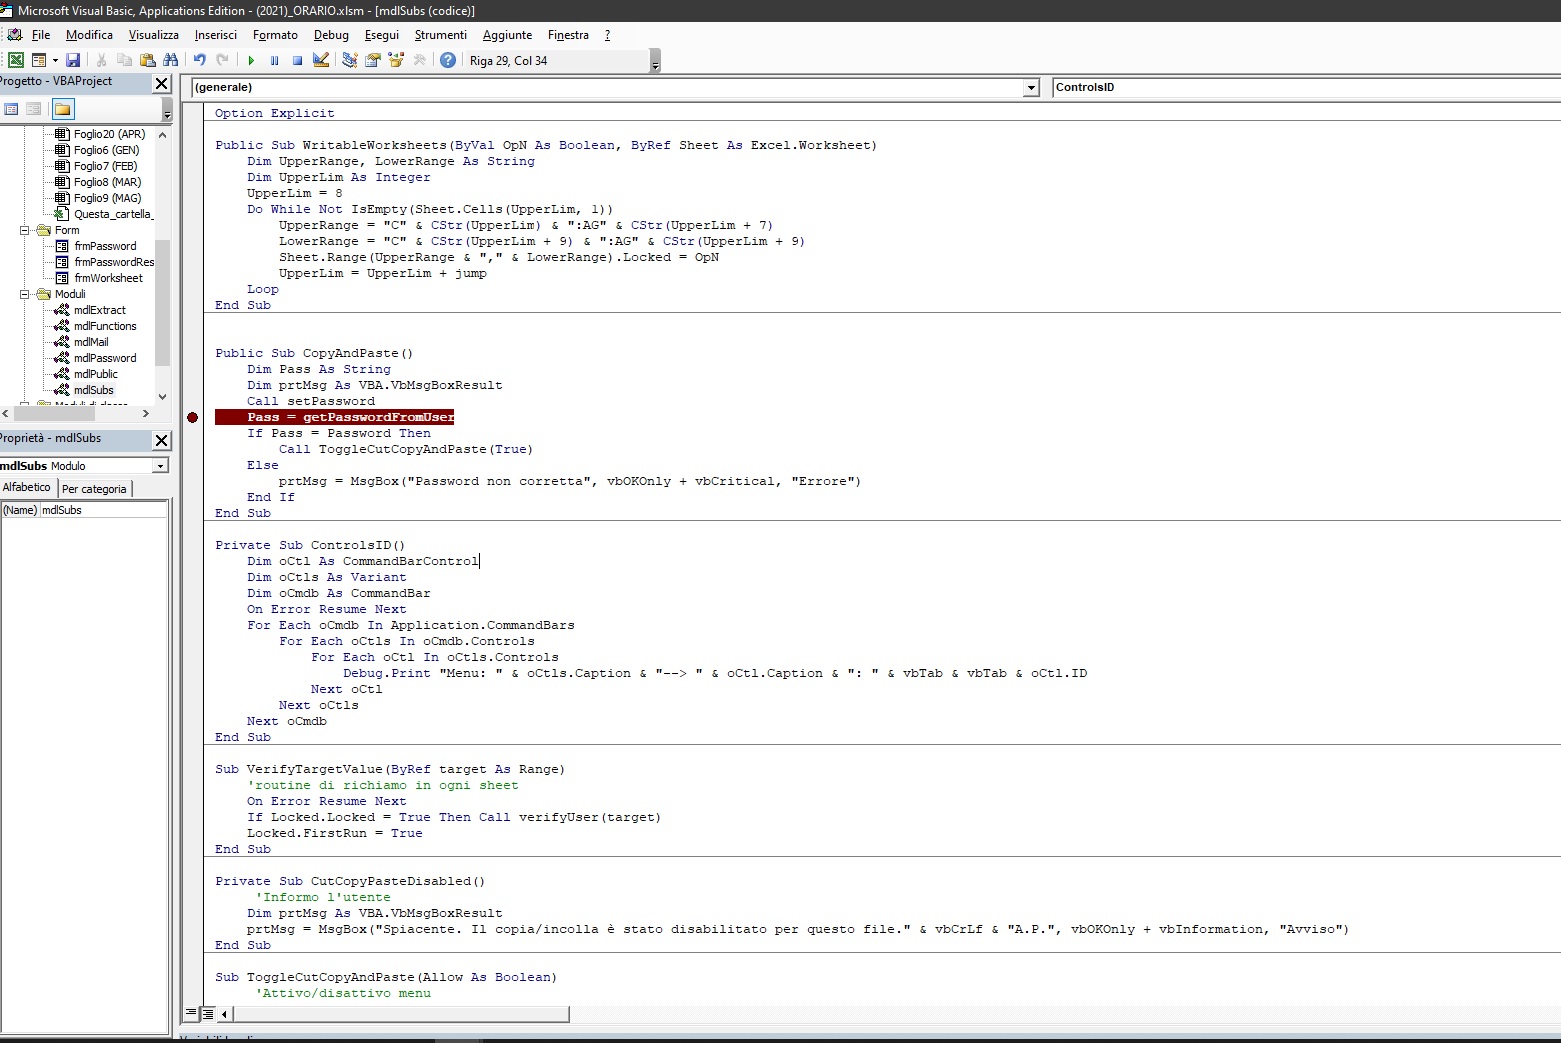Open the Modifica menu
Viewport: 1561px width, 1043px height.
89,35
